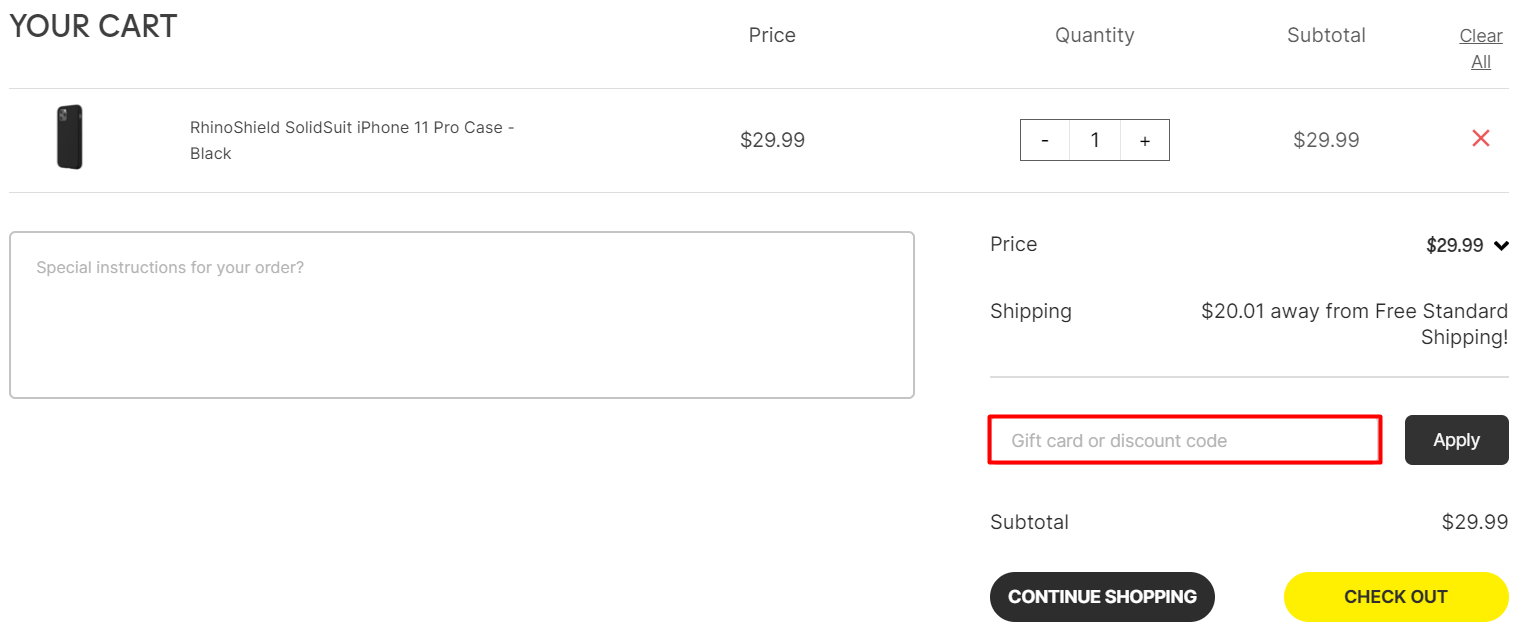Click the gift card or discount code field

[1185, 441]
